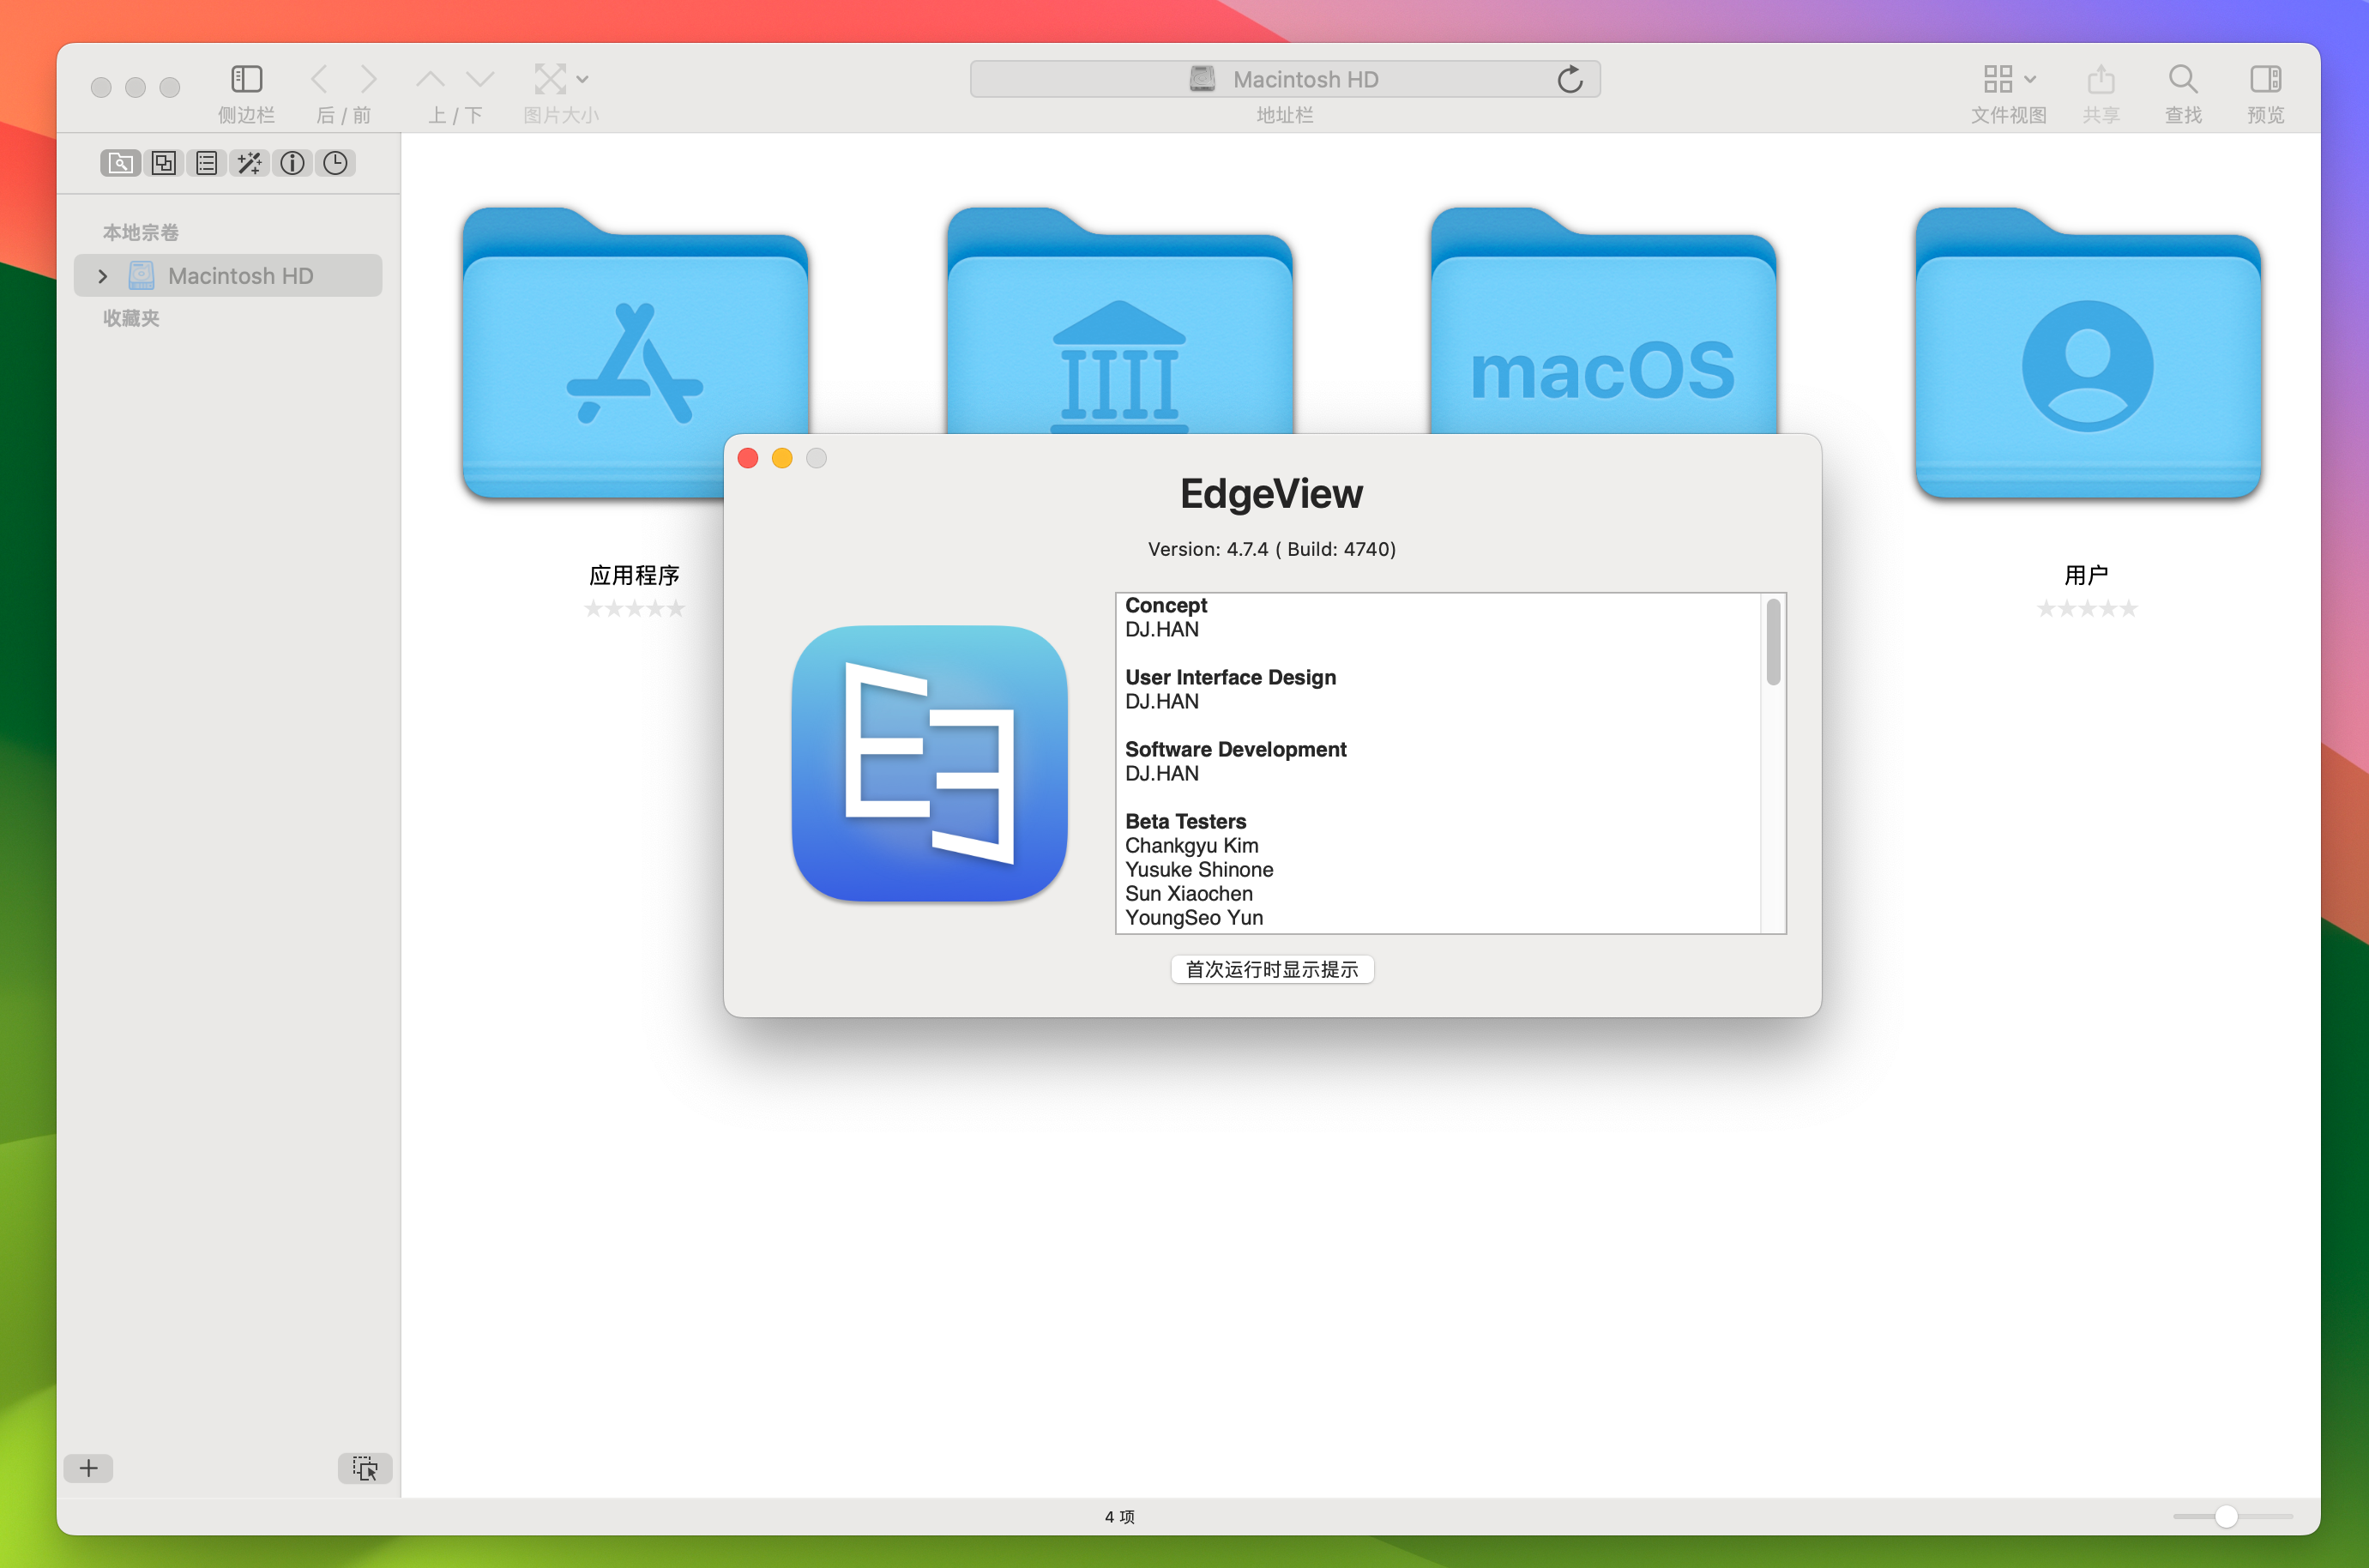
Task: Select the file browser sidebar tab
Action: 120,163
